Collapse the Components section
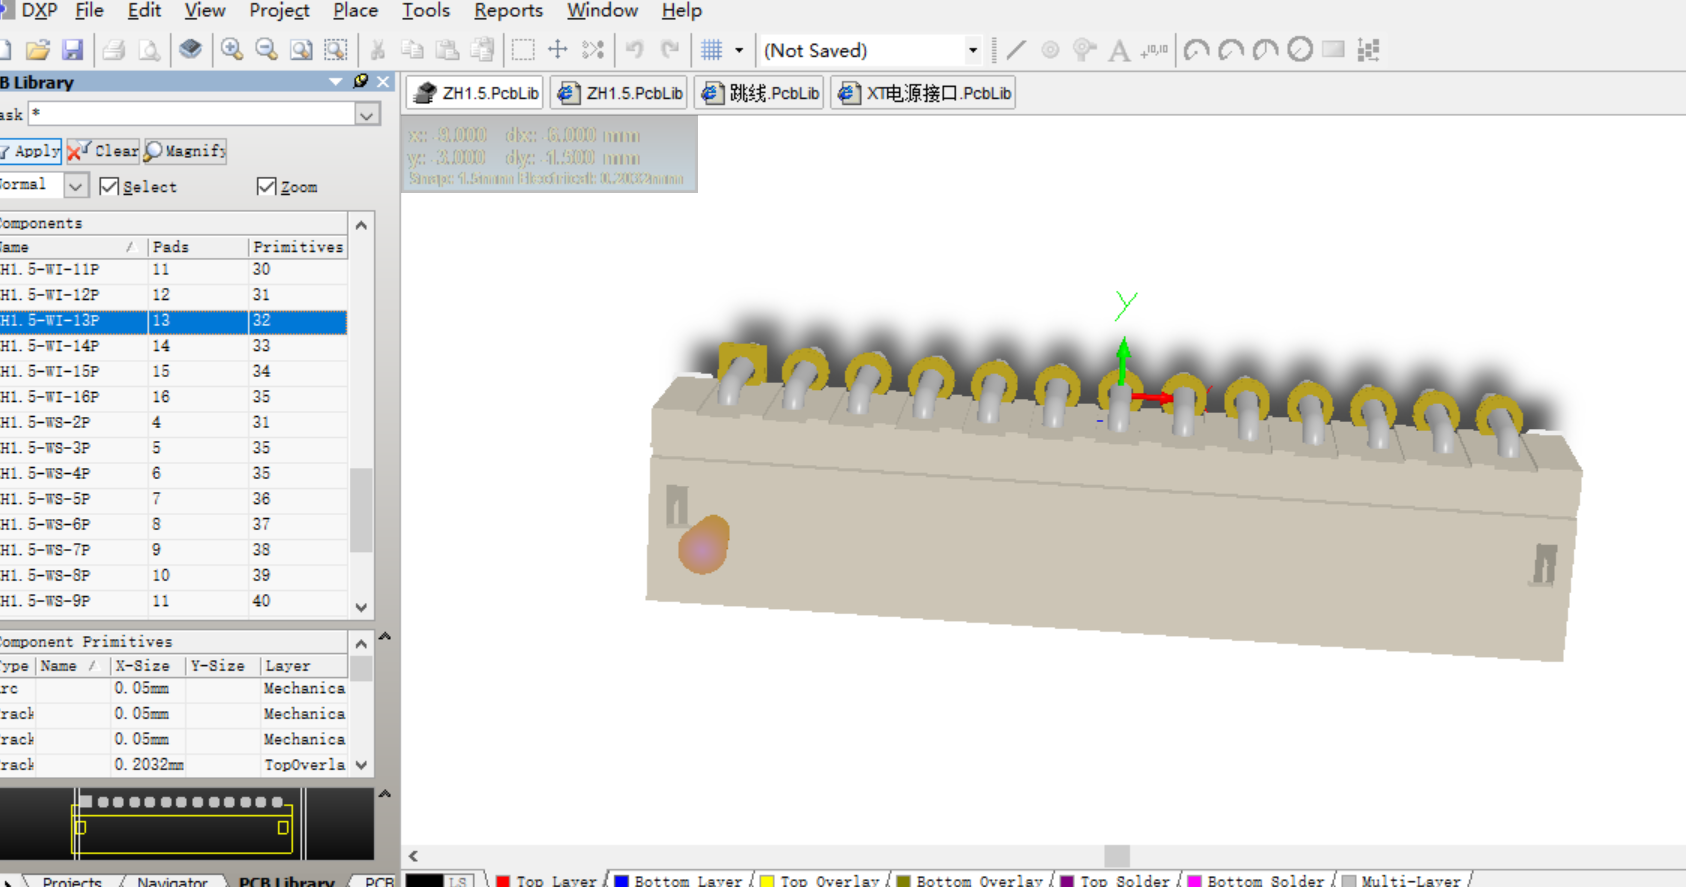 [x=361, y=225]
